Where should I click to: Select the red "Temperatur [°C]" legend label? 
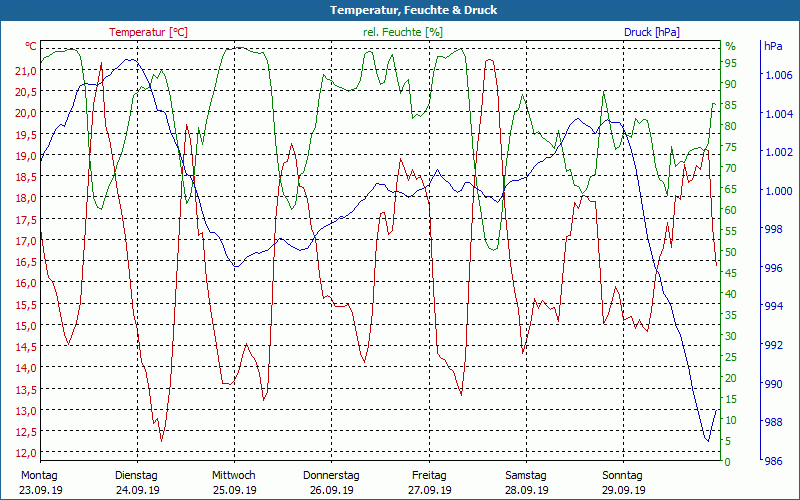148,32
